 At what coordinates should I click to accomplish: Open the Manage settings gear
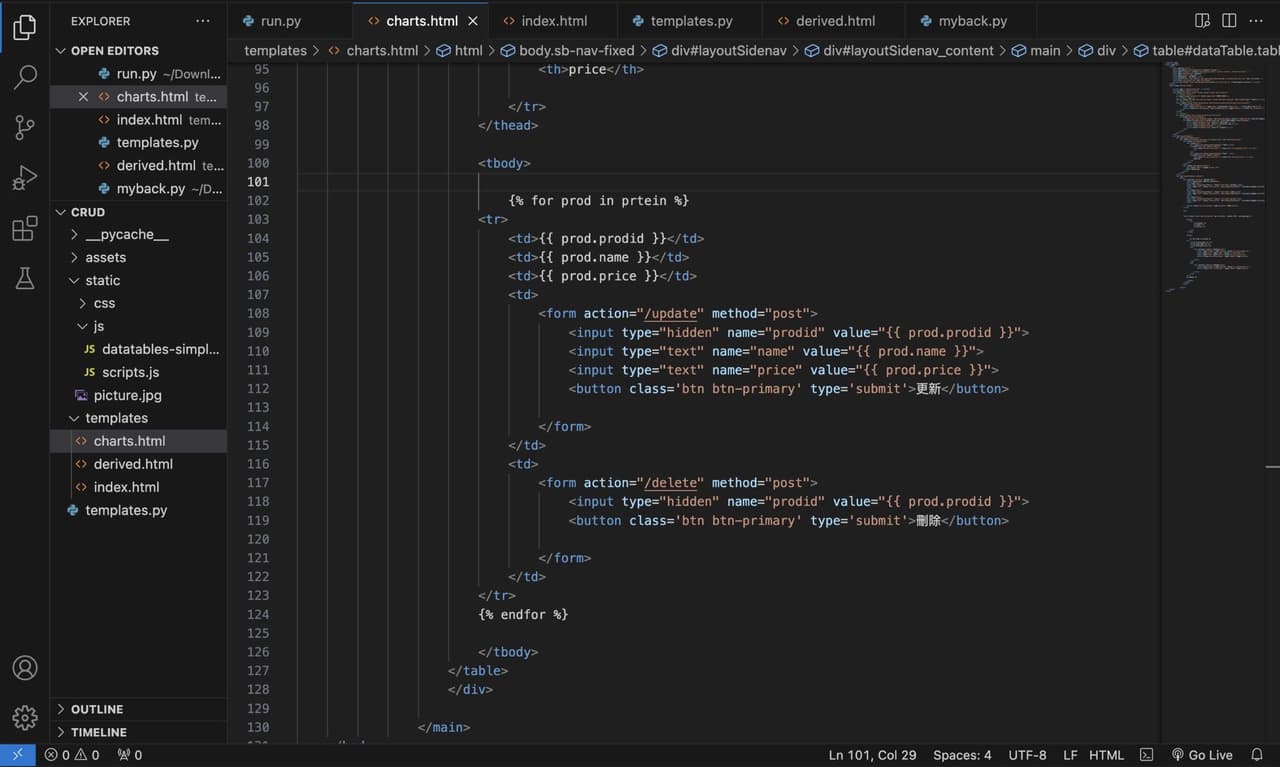(x=25, y=716)
